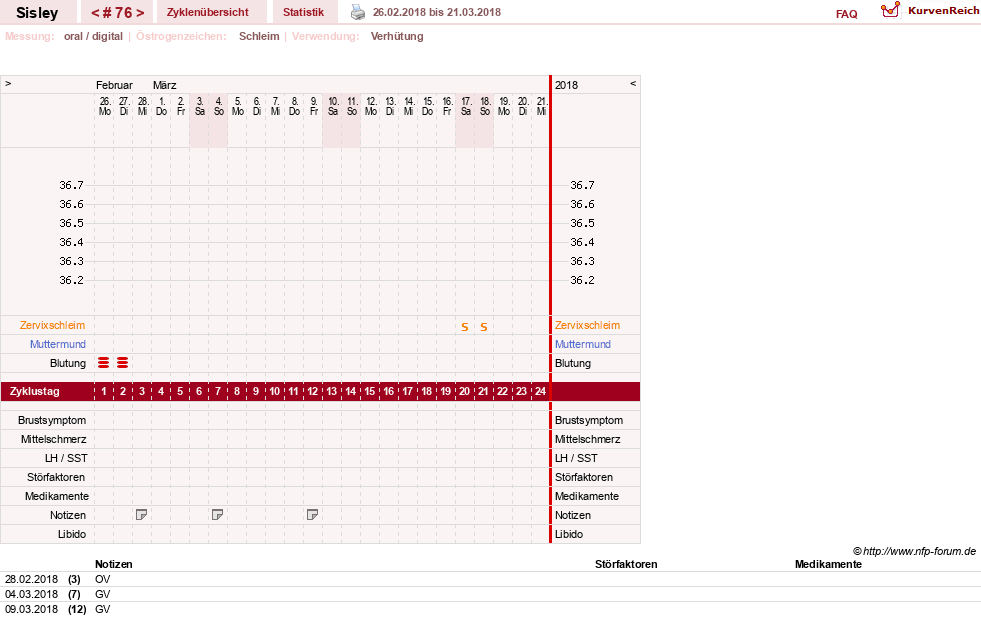Screen dimensions: 981x643
Task: Open the note icon on cycle day 7
Action: pos(217,515)
